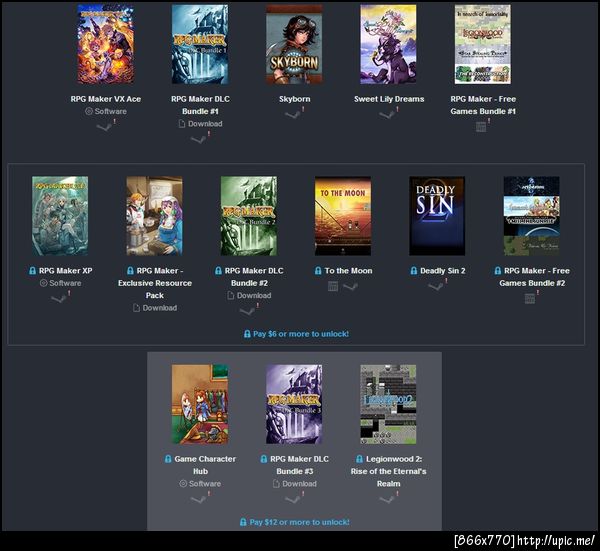600x551 pixels.
Task: Click the Free Games Bundle #2 cover art
Action: pos(532,216)
